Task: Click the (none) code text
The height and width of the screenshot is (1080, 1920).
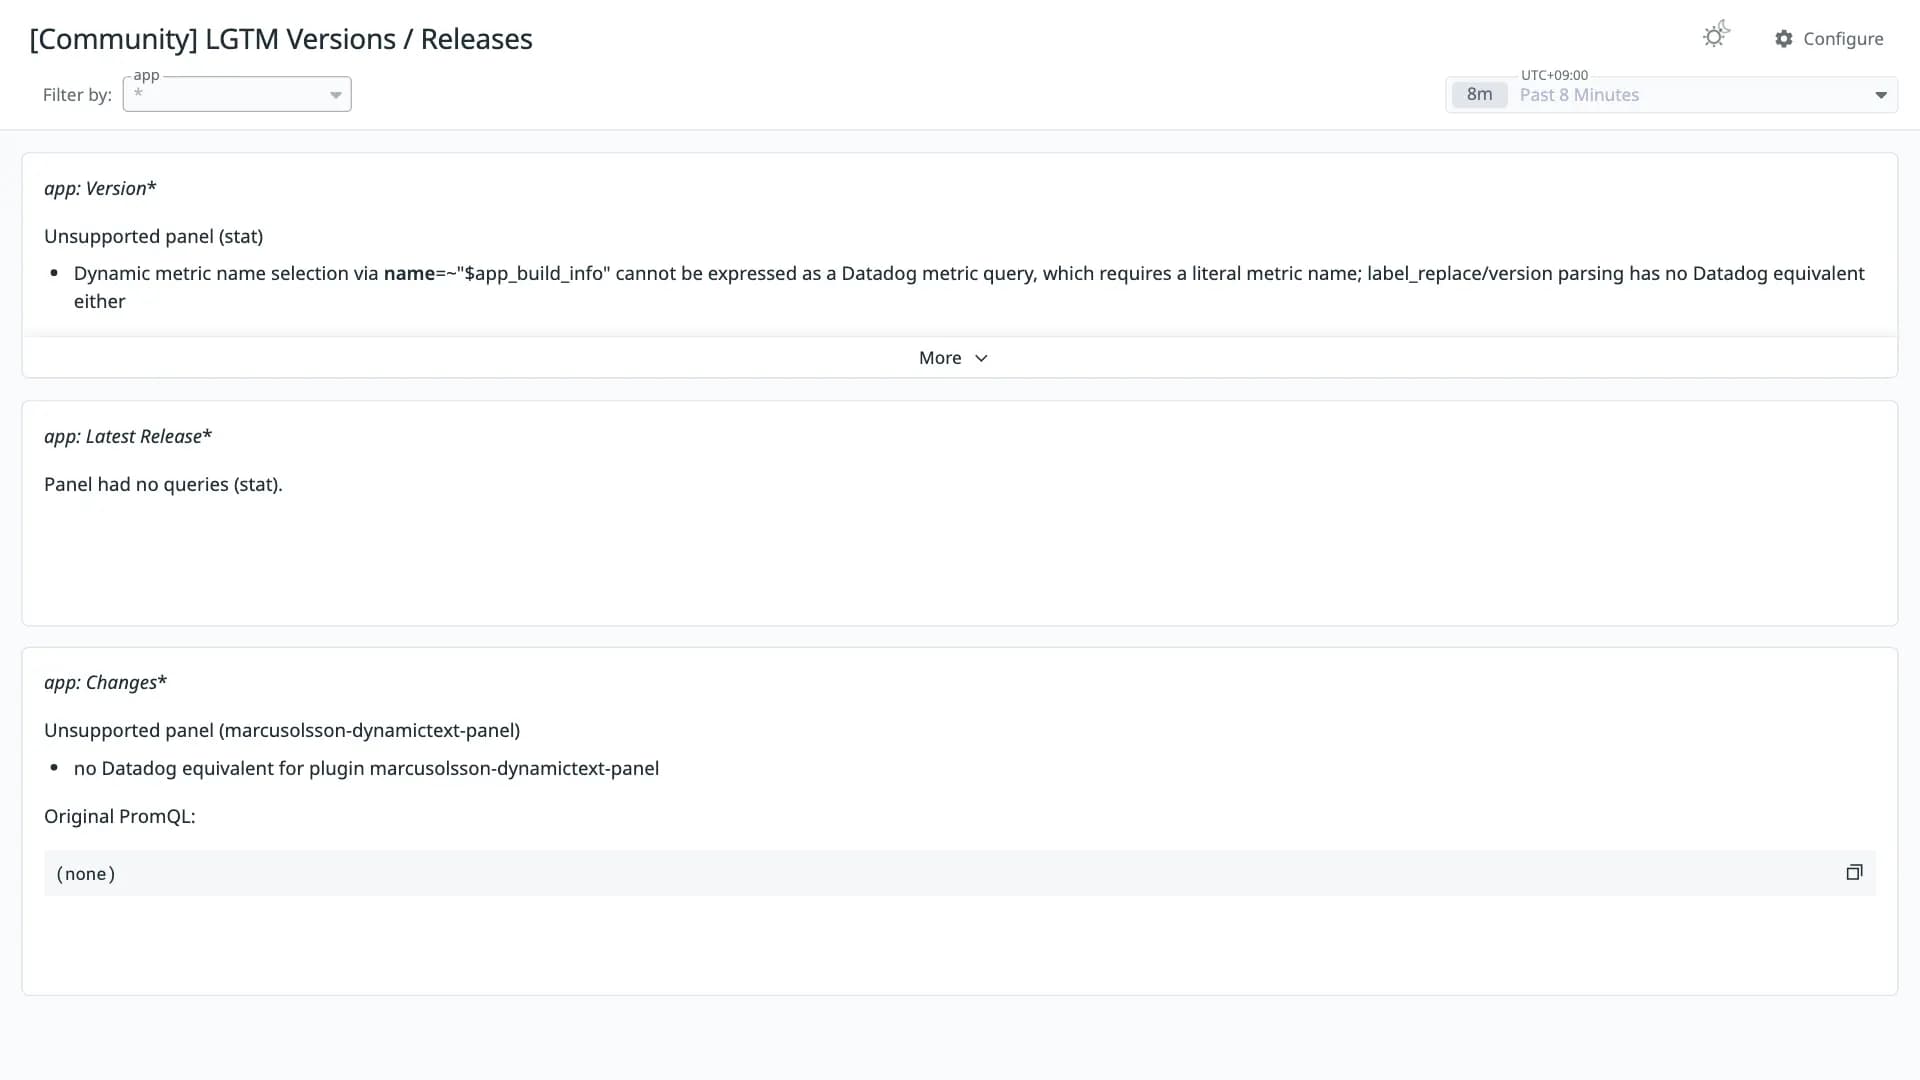Action: 86,874
